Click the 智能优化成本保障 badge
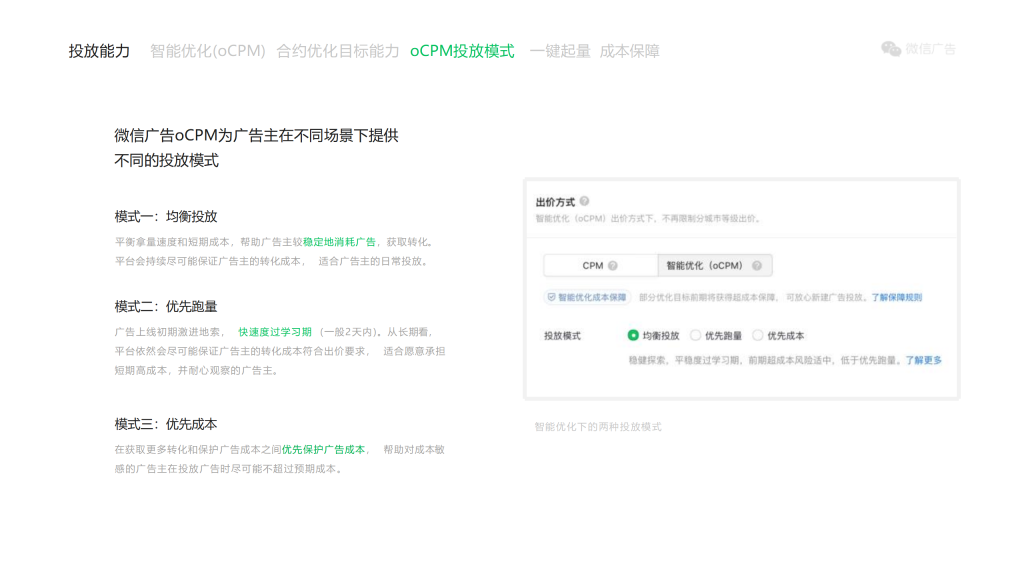This screenshot has width=1024, height=576. click(x=588, y=297)
